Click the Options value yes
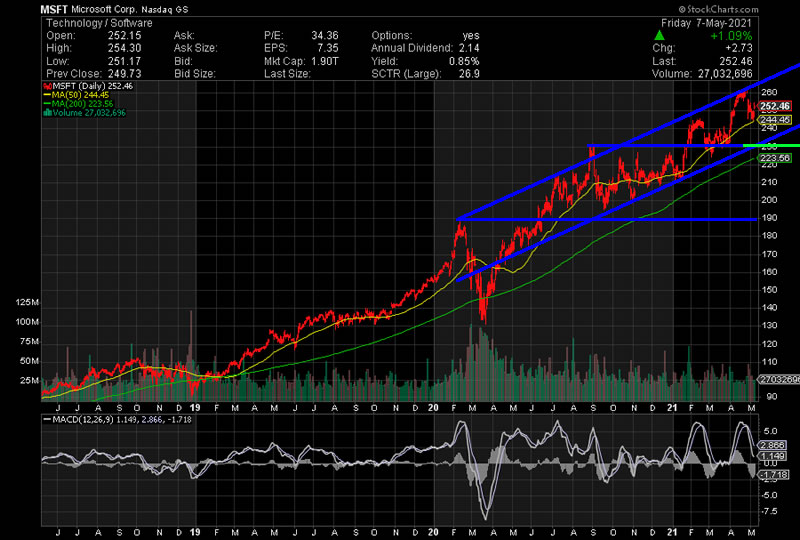 (x=471, y=36)
